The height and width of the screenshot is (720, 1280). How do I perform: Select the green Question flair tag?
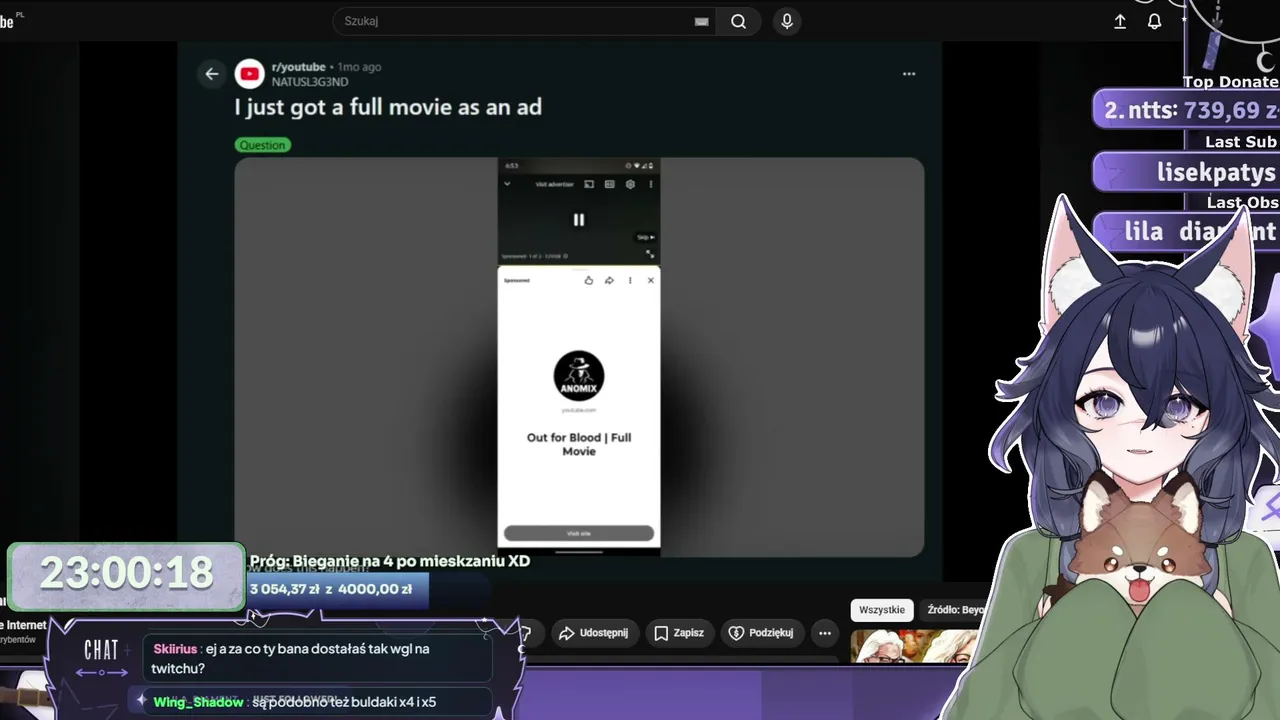click(262, 145)
